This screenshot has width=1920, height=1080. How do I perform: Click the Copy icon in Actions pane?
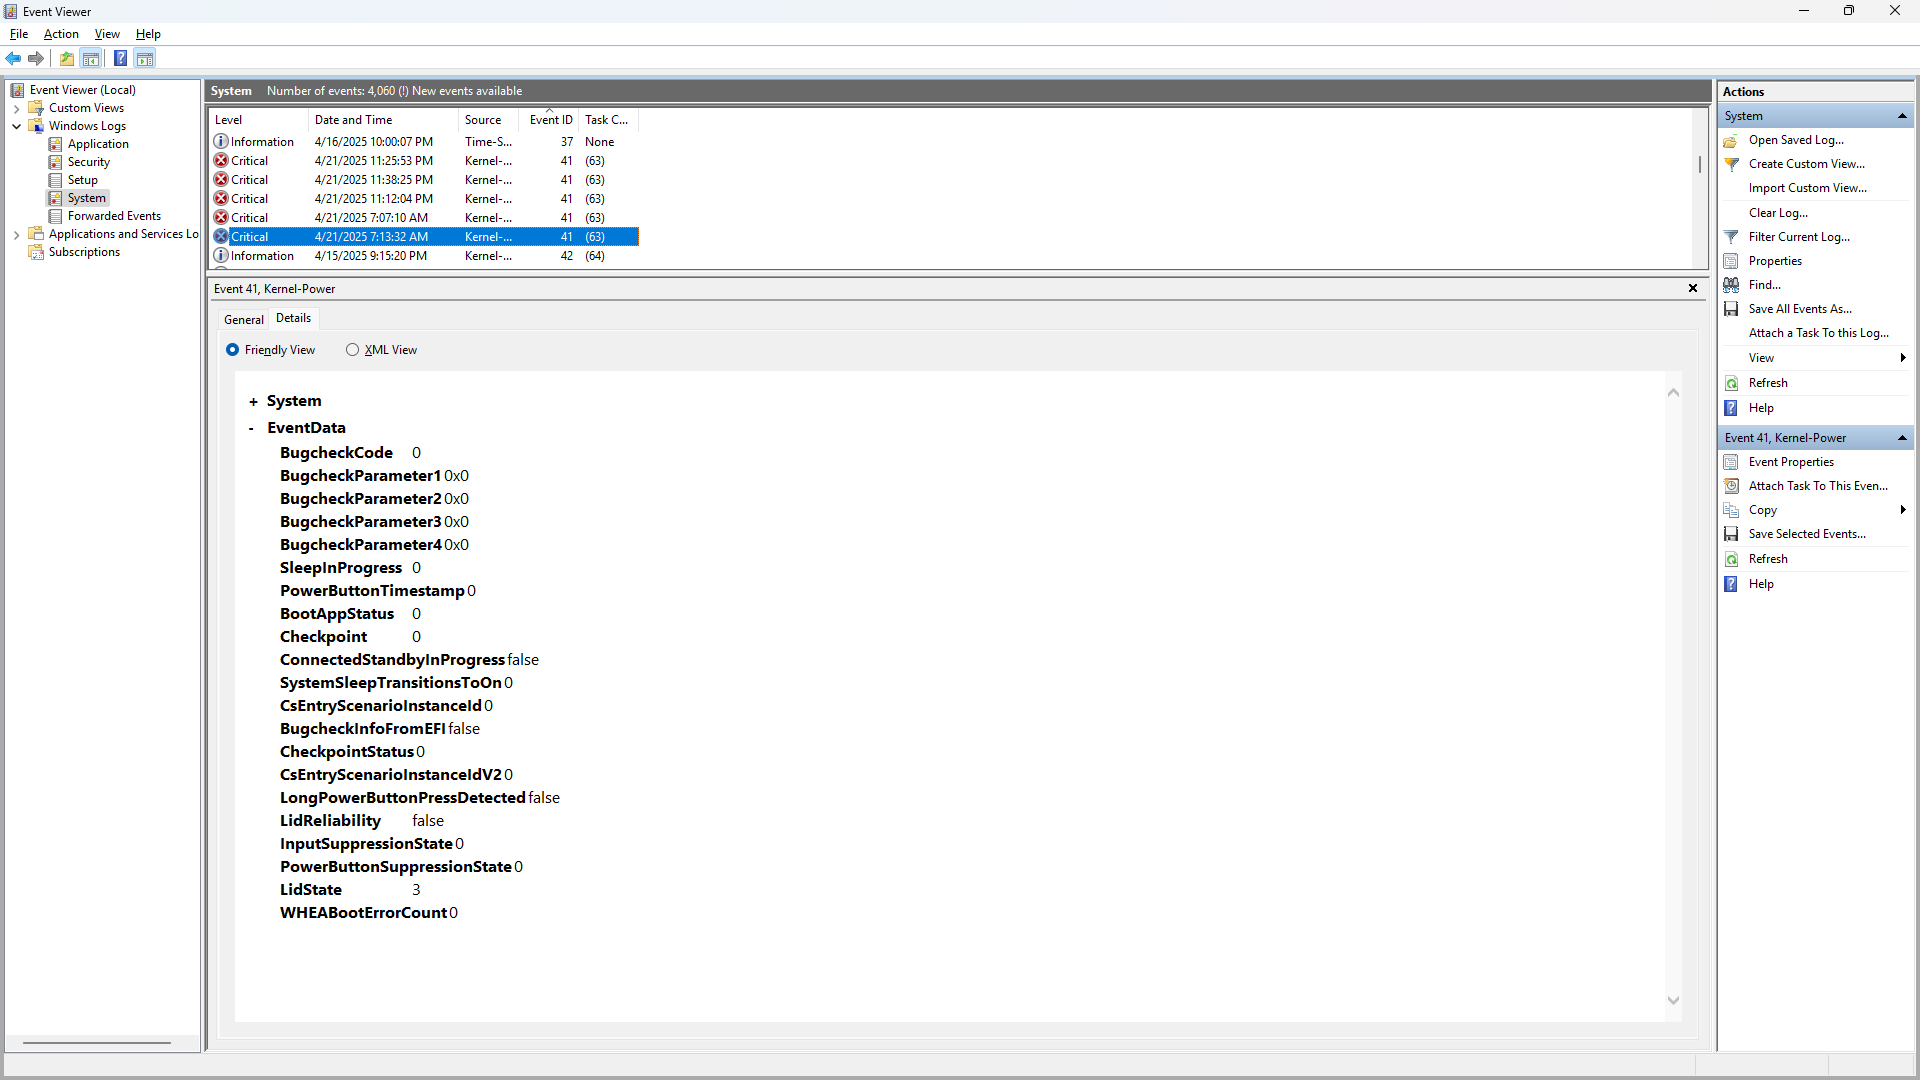click(x=1731, y=510)
